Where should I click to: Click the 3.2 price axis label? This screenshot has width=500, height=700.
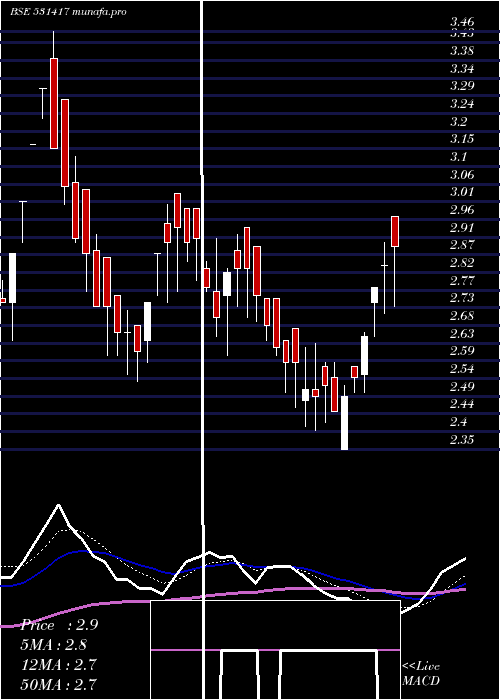(458, 121)
